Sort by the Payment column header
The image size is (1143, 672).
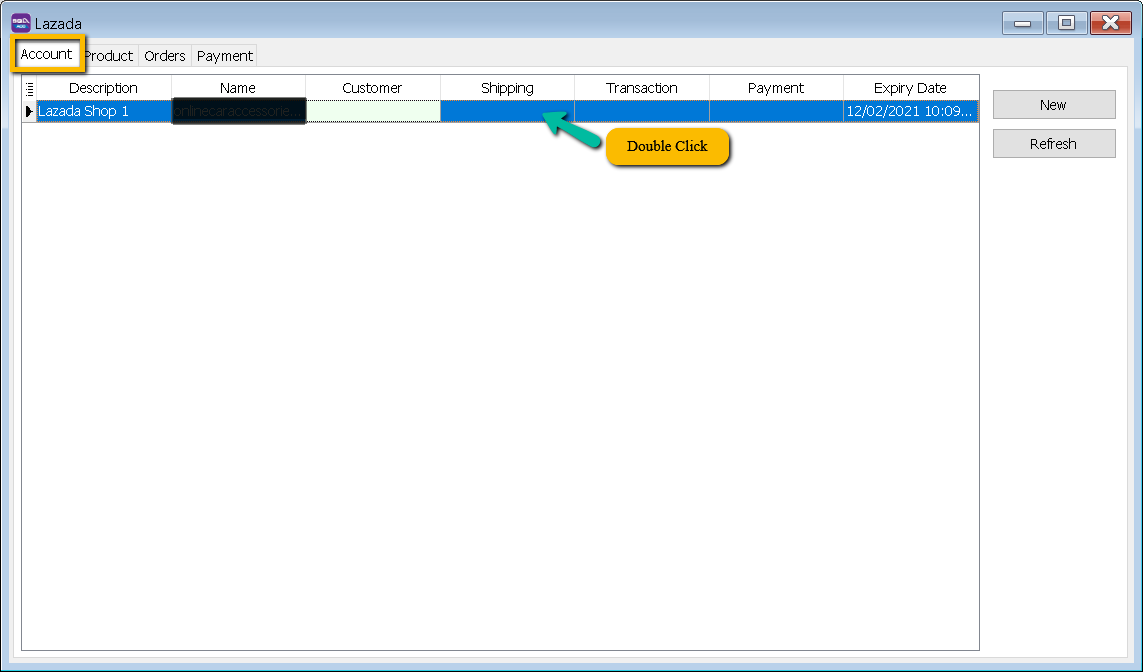click(x=776, y=88)
